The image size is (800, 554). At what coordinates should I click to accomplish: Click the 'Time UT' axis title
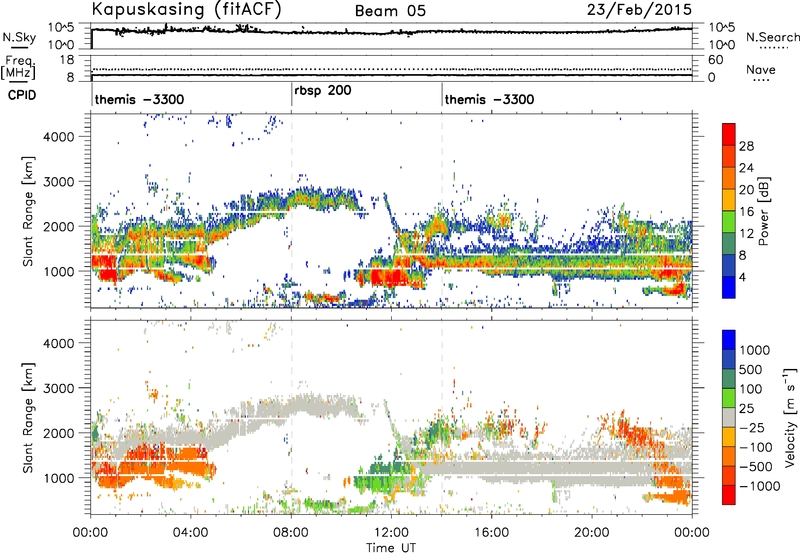point(391,548)
